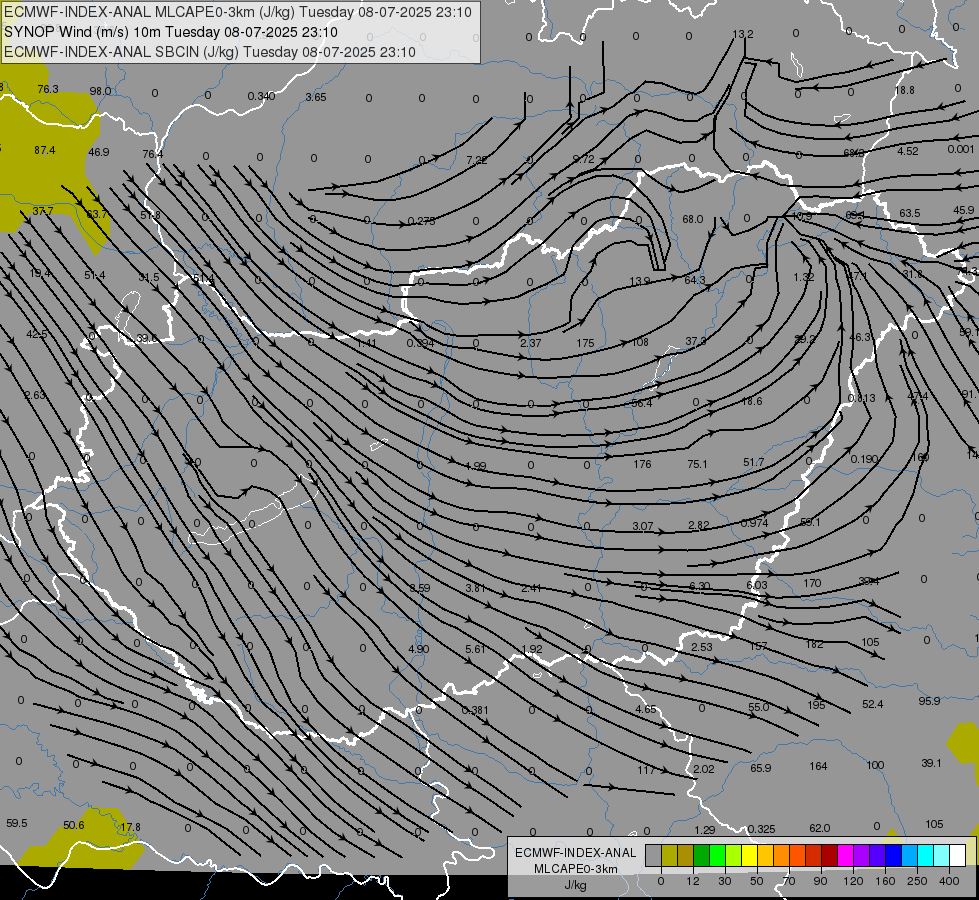Screen dimensions: 979x900
Task: Click the map value '68.0'
Action: 692,219
